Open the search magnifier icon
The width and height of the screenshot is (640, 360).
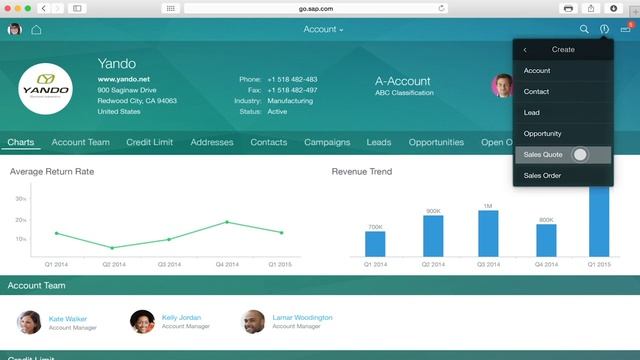point(584,29)
